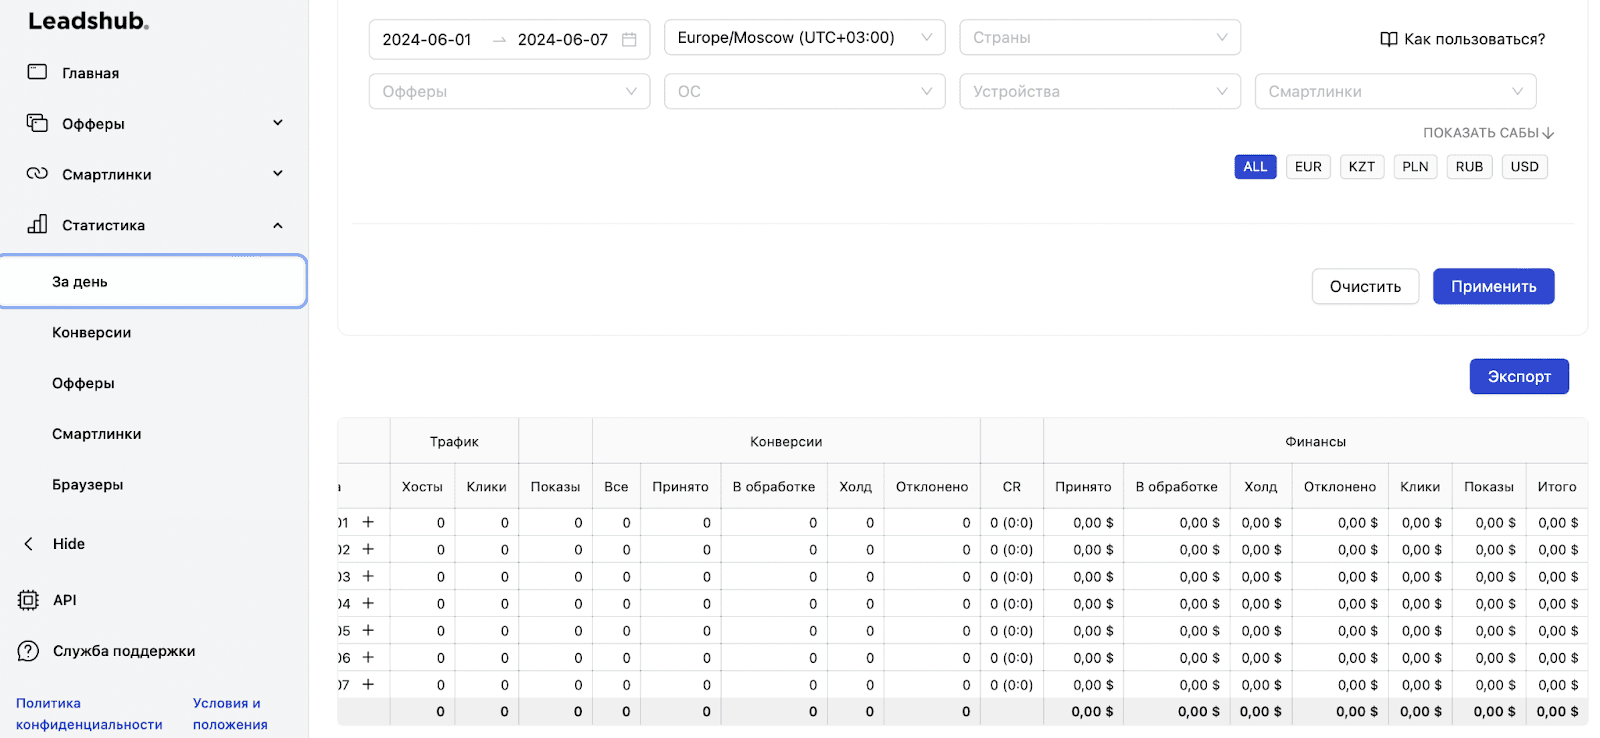1600x738 pixels.
Task: Click the Показы traffic column header
Action: (x=555, y=486)
